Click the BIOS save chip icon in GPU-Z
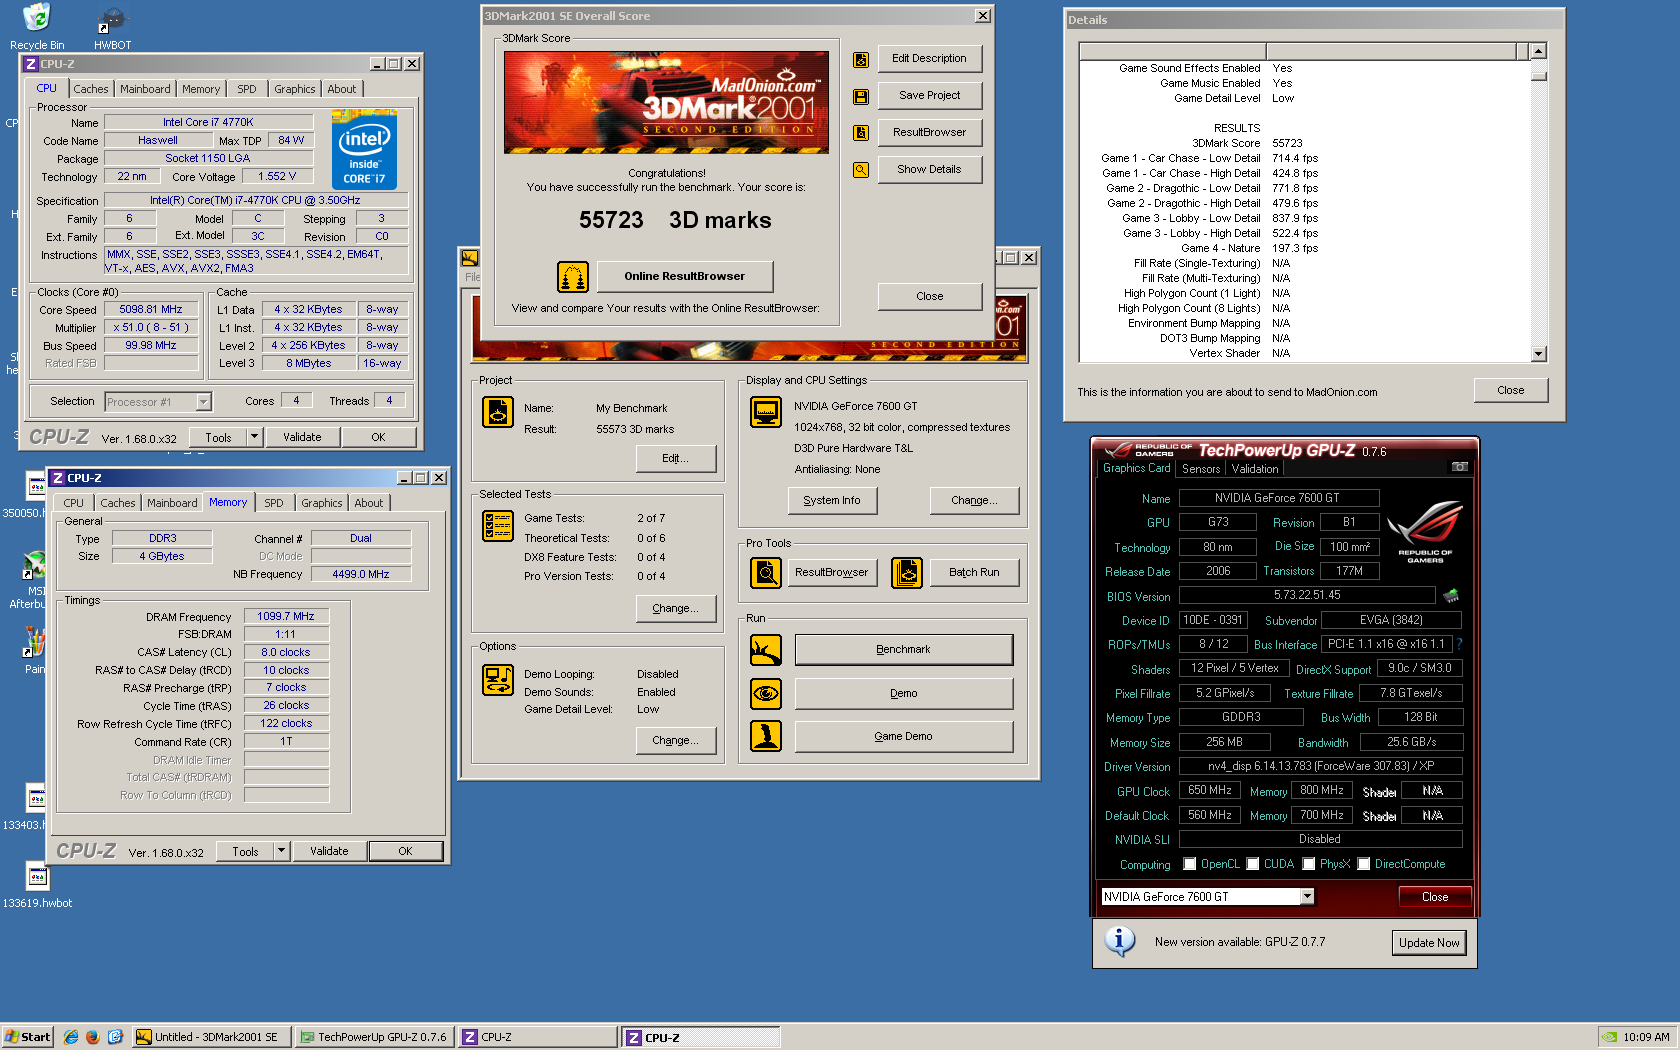The width and height of the screenshot is (1680, 1050). click(x=1451, y=596)
